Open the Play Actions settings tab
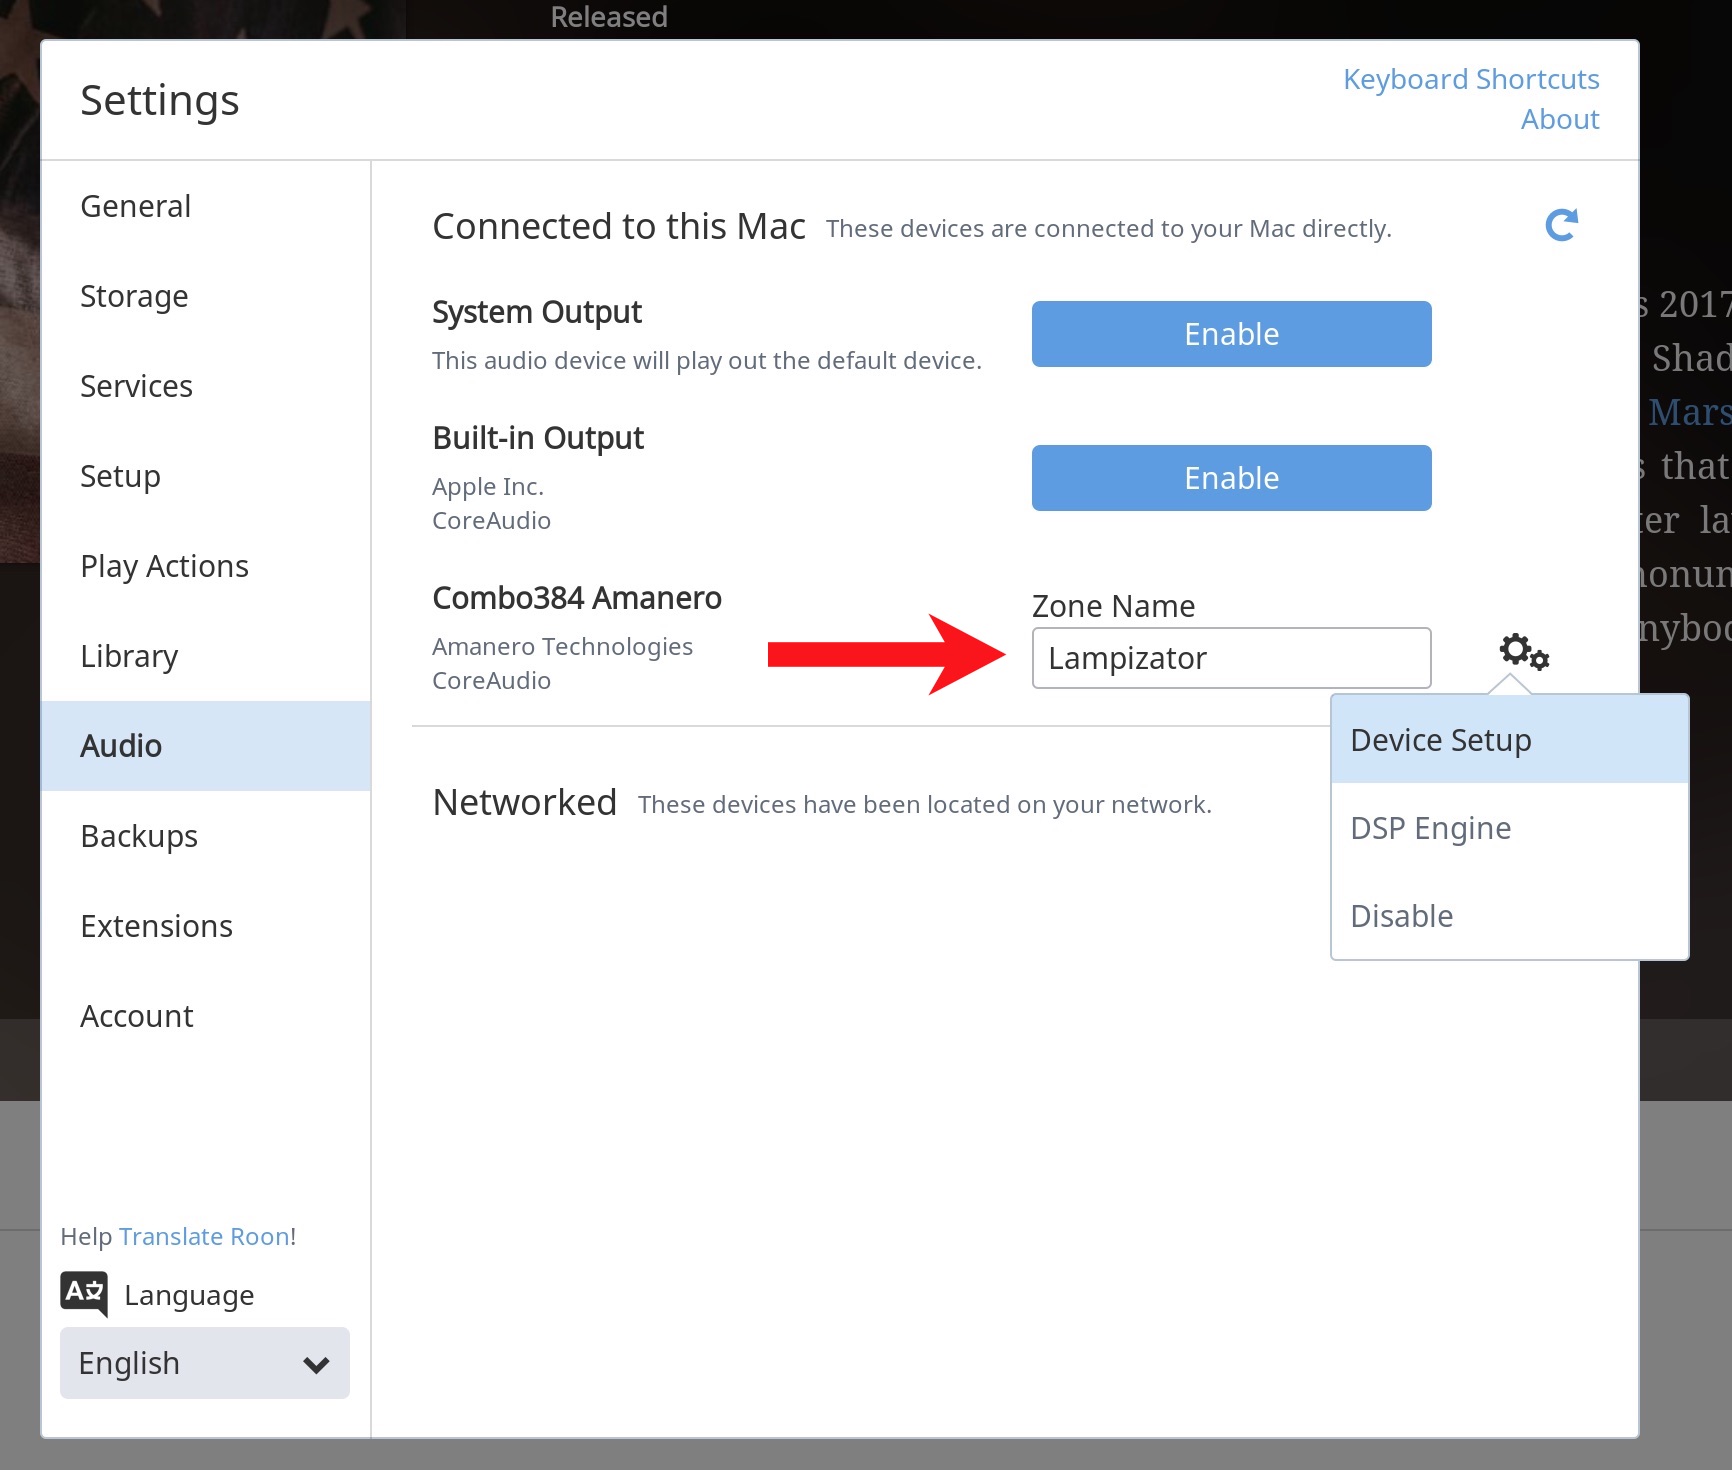The image size is (1732, 1470). pos(164,566)
